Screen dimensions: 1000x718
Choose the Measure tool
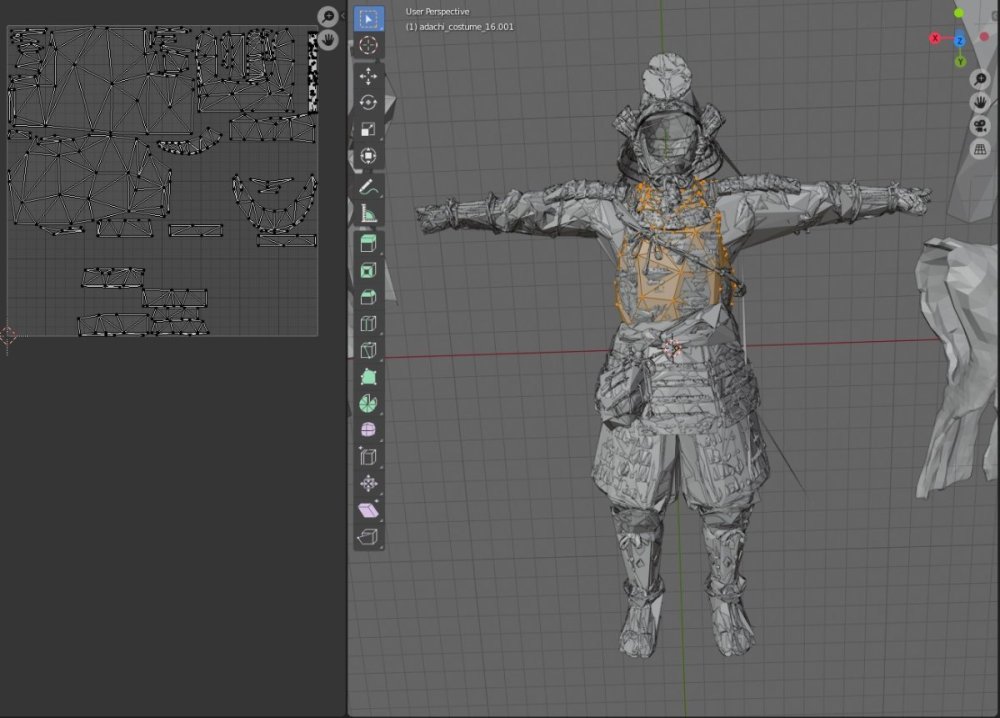368,213
